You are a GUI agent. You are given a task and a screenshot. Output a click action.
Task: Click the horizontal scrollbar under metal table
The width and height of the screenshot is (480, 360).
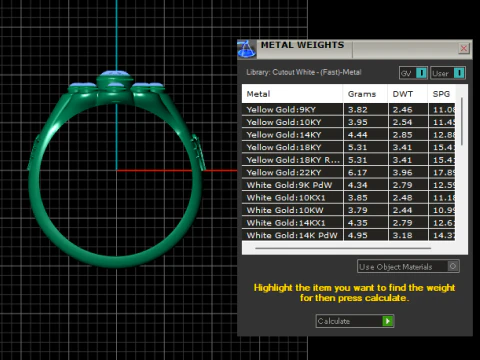[343, 248]
